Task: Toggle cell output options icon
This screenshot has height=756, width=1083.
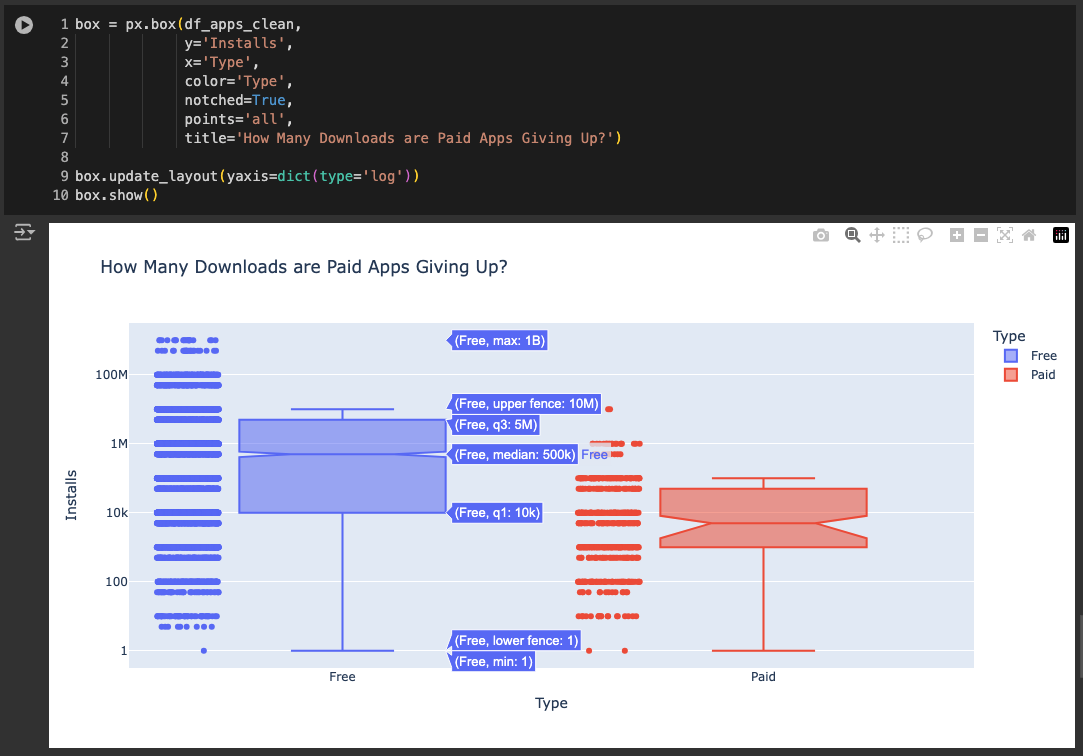Action: click(x=24, y=232)
